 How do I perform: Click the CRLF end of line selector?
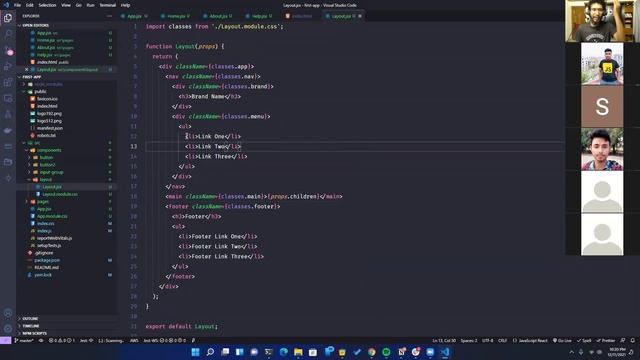[502, 340]
